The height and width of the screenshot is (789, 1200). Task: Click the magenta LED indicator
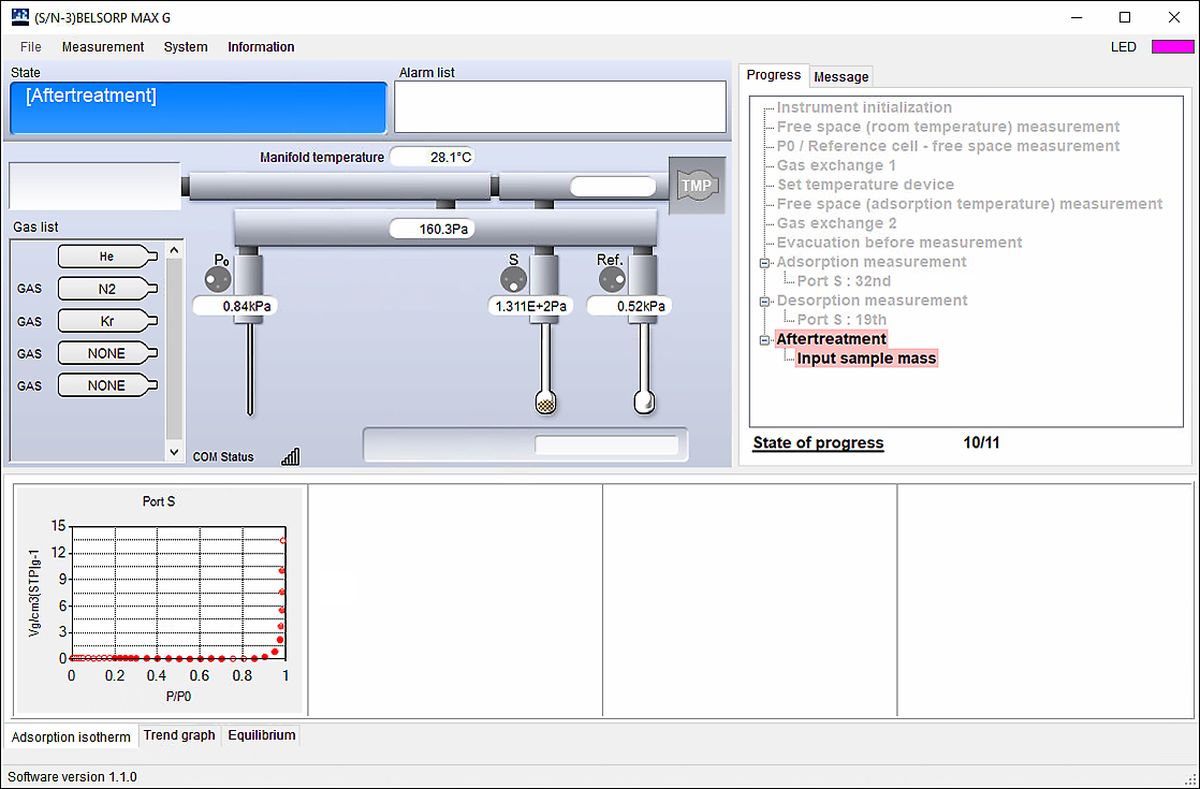tap(1172, 47)
